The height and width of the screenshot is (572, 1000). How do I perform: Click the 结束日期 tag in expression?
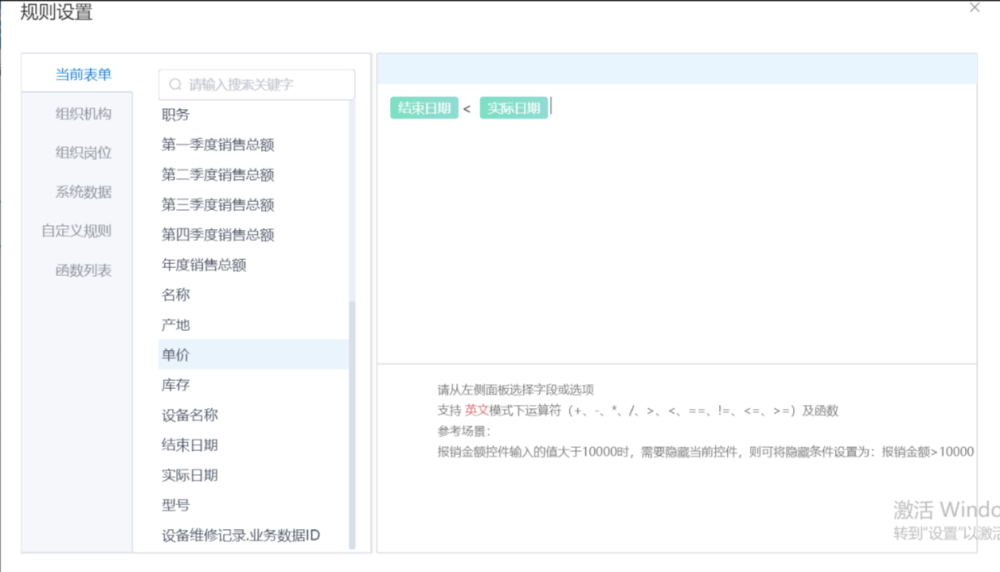[424, 108]
